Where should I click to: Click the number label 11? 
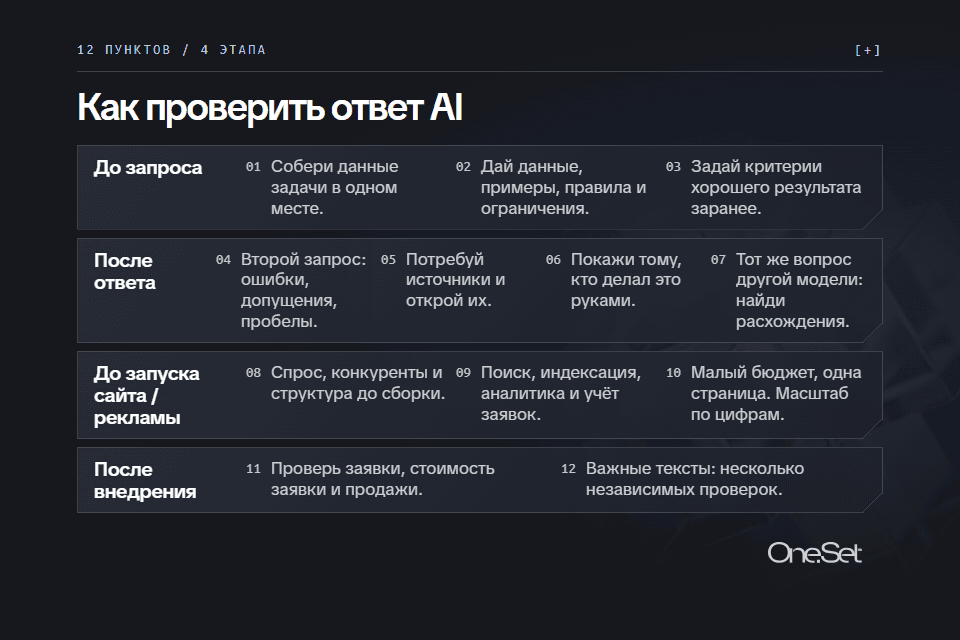click(x=253, y=469)
